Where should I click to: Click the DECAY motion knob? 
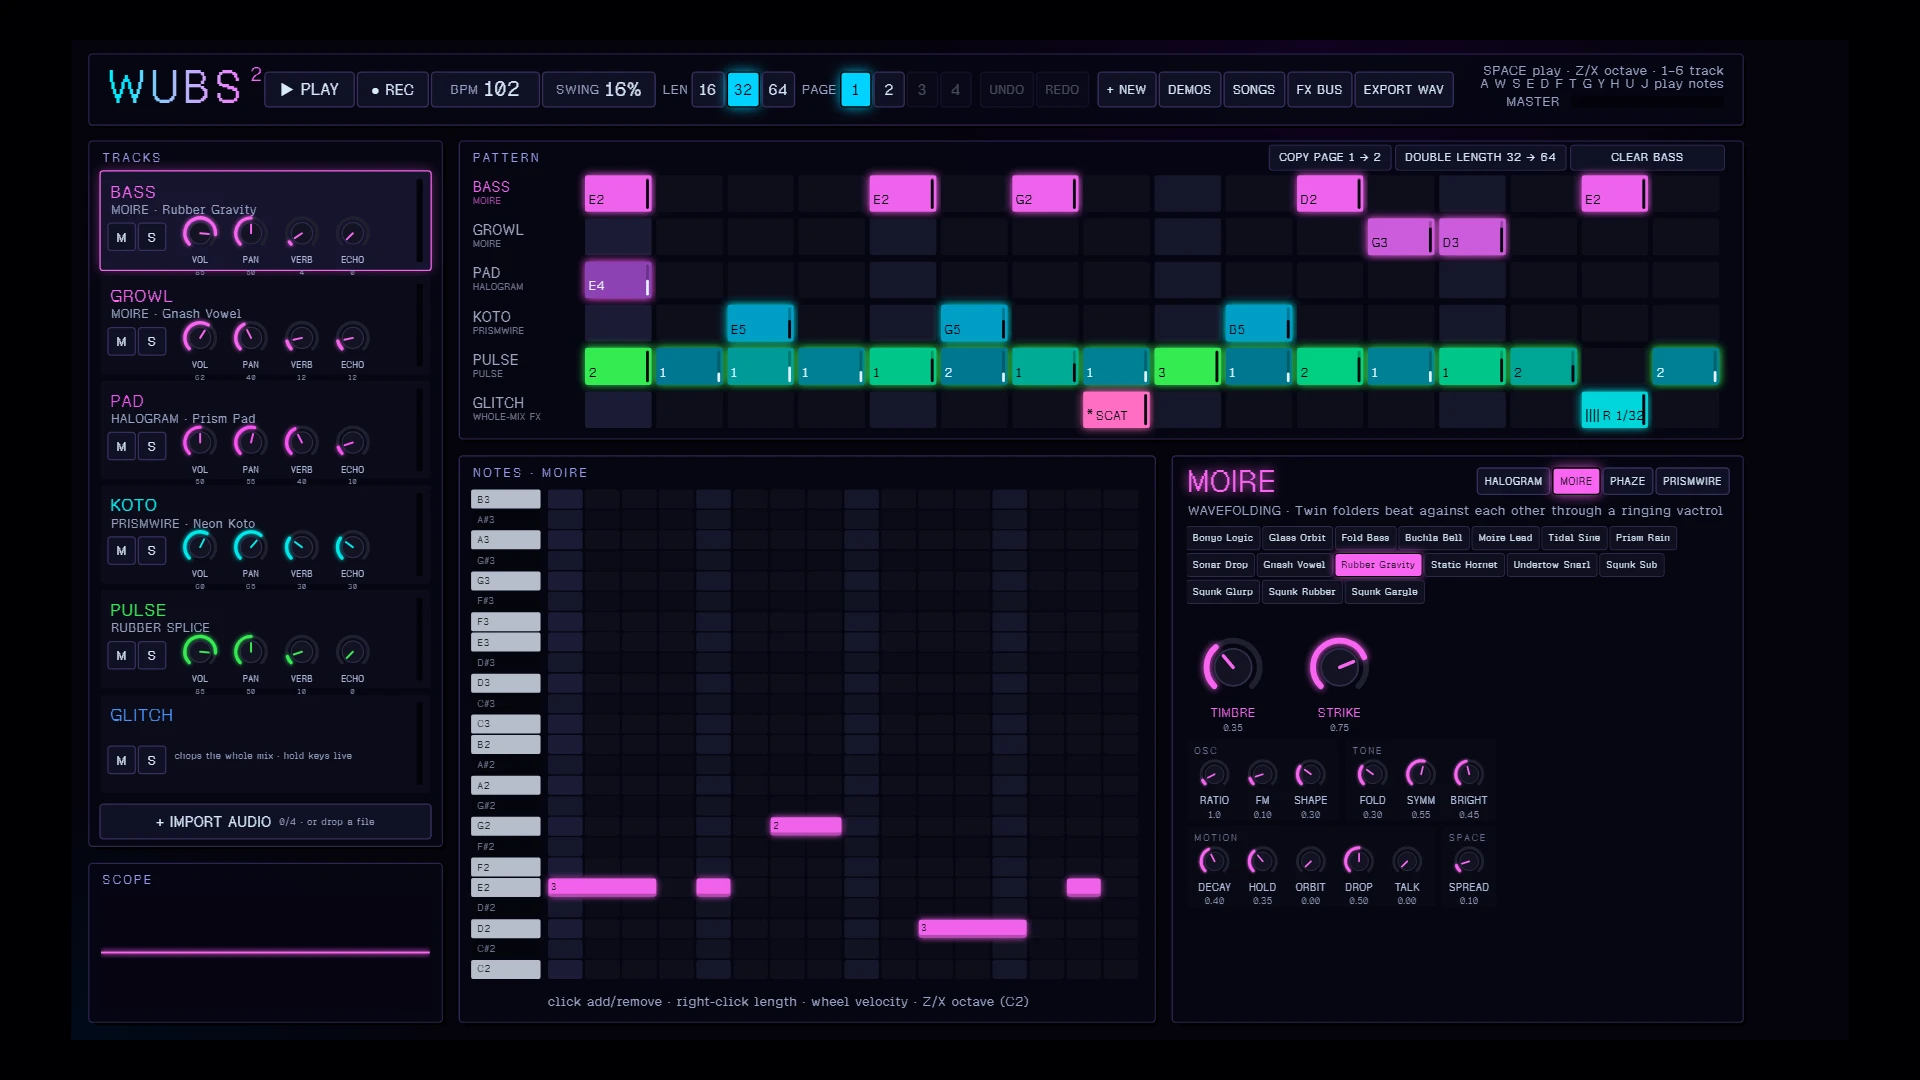[1214, 861]
